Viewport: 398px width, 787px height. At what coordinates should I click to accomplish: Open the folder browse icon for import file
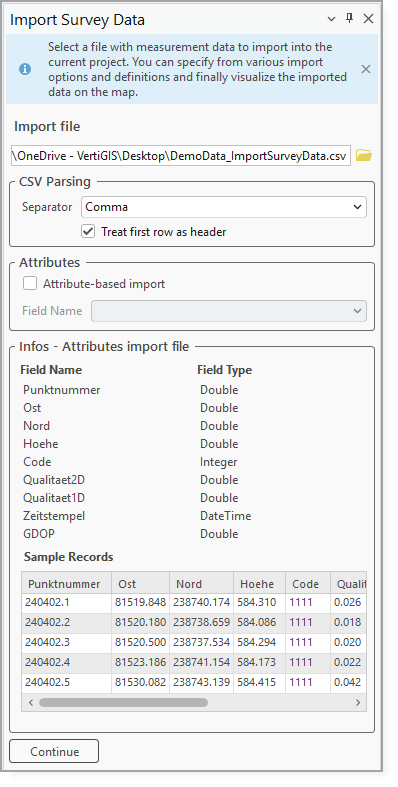363,156
